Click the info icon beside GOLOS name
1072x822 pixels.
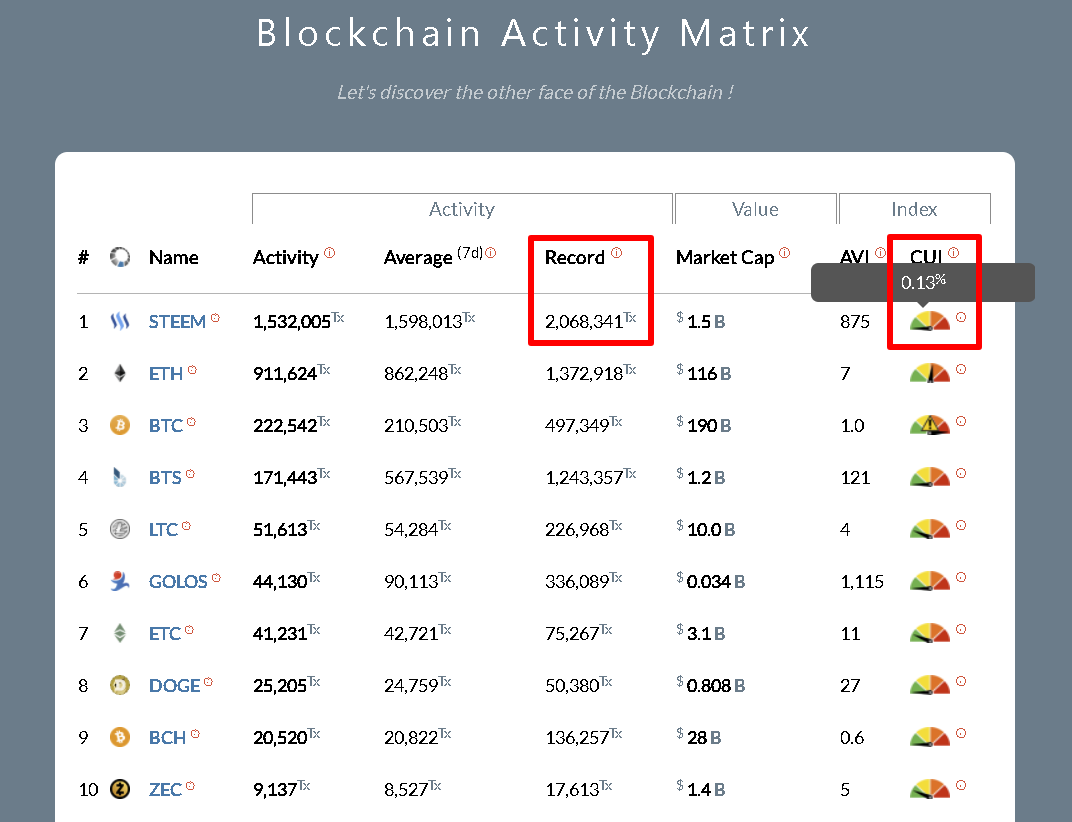point(216,578)
